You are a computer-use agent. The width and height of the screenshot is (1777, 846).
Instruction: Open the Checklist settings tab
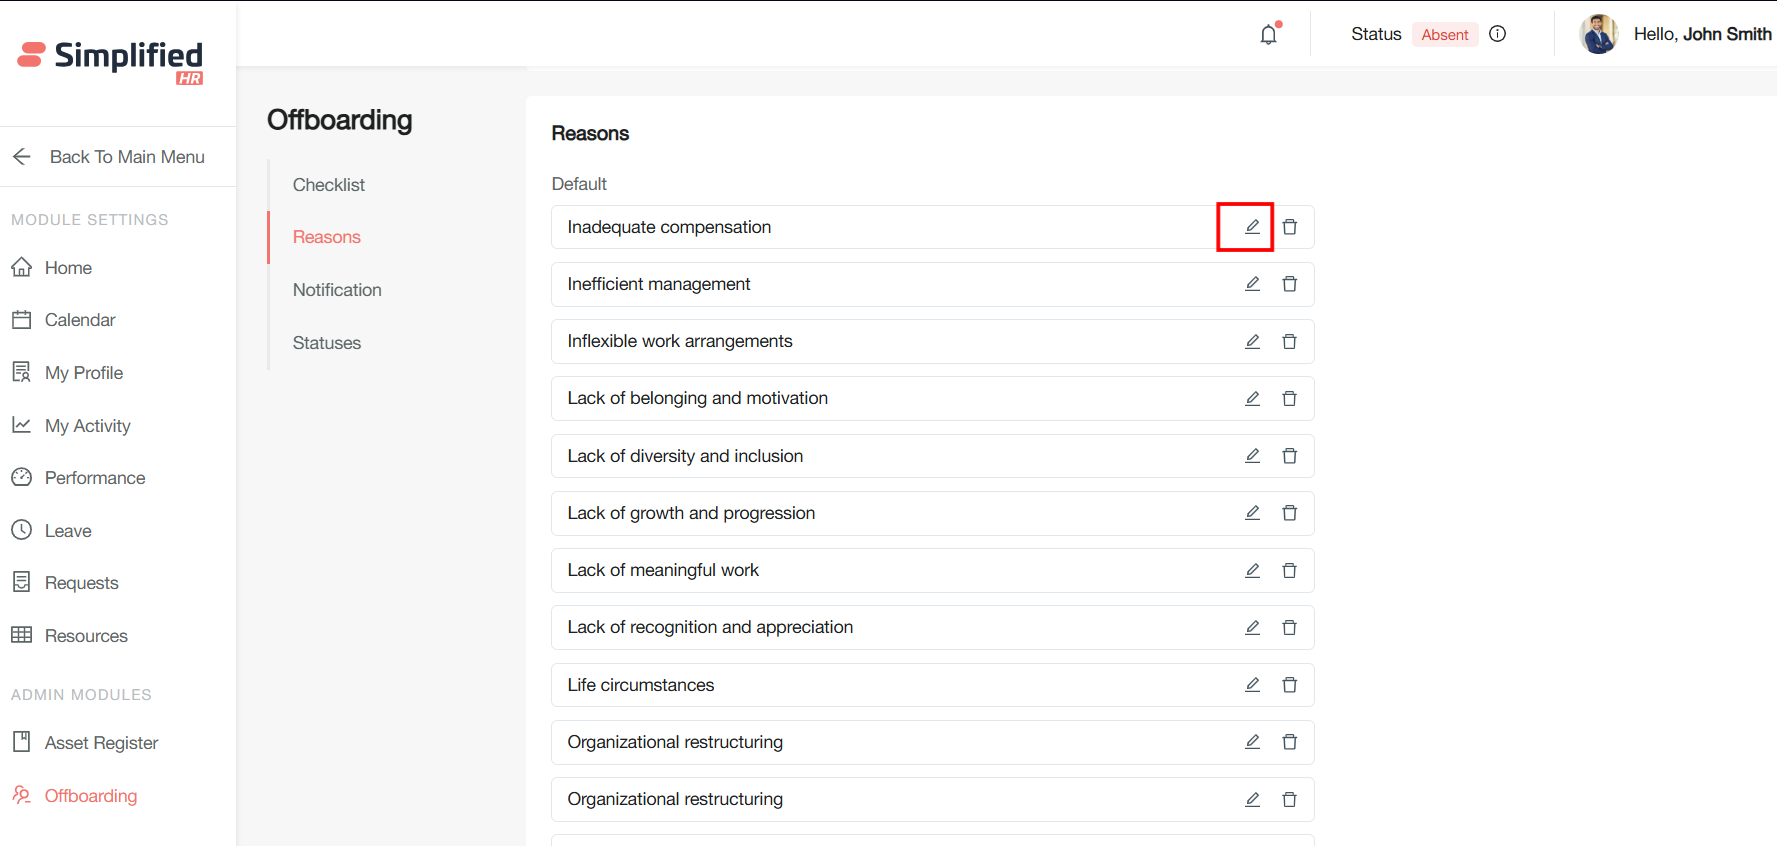tap(328, 185)
